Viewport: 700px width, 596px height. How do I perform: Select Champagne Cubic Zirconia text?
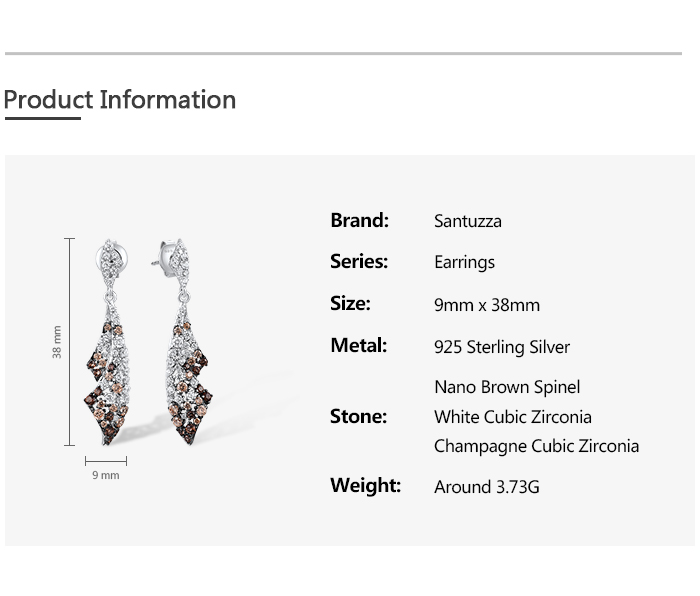coord(536,446)
